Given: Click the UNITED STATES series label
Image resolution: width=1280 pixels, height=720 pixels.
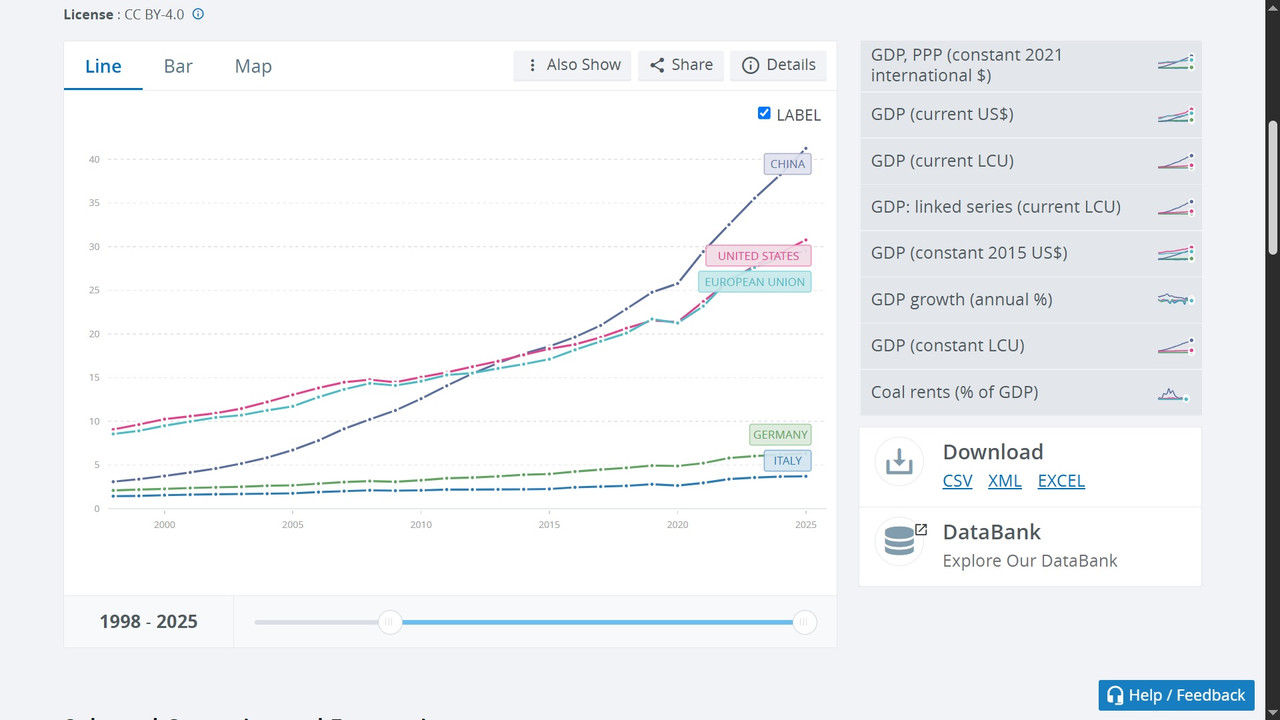Looking at the screenshot, I should click(758, 256).
